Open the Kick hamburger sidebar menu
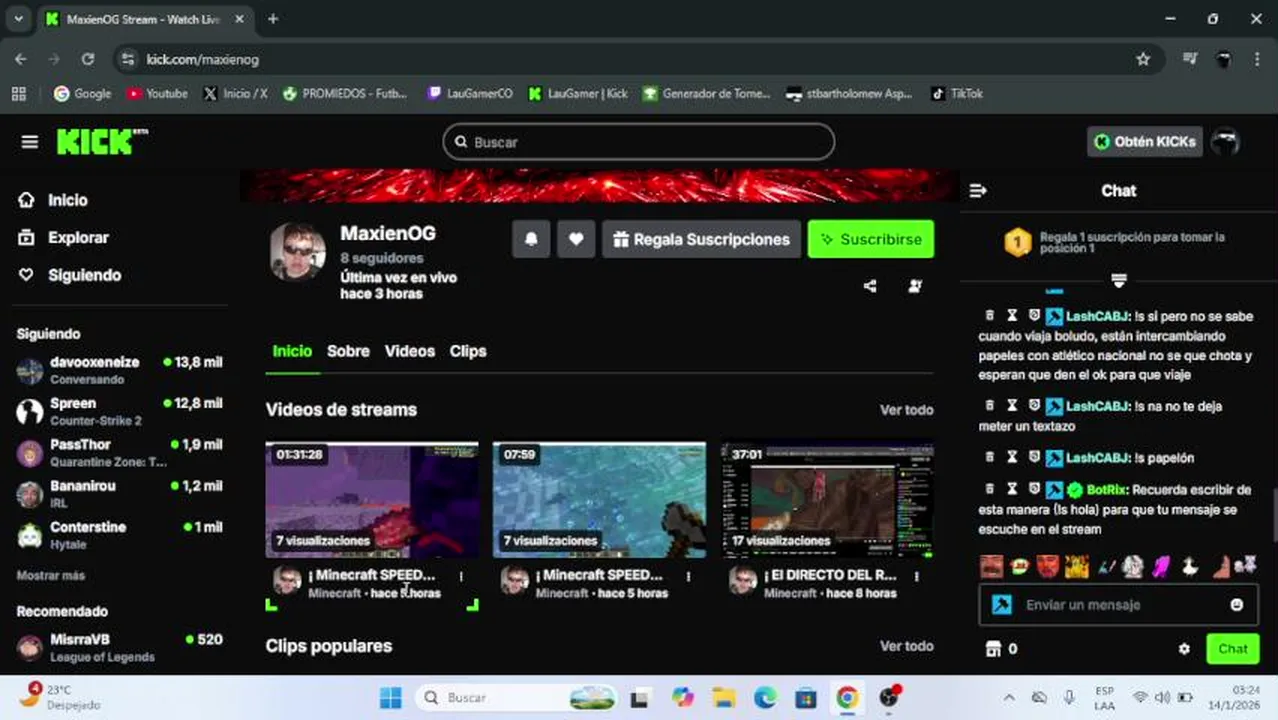Viewport: 1278px width, 720px height. click(29, 142)
